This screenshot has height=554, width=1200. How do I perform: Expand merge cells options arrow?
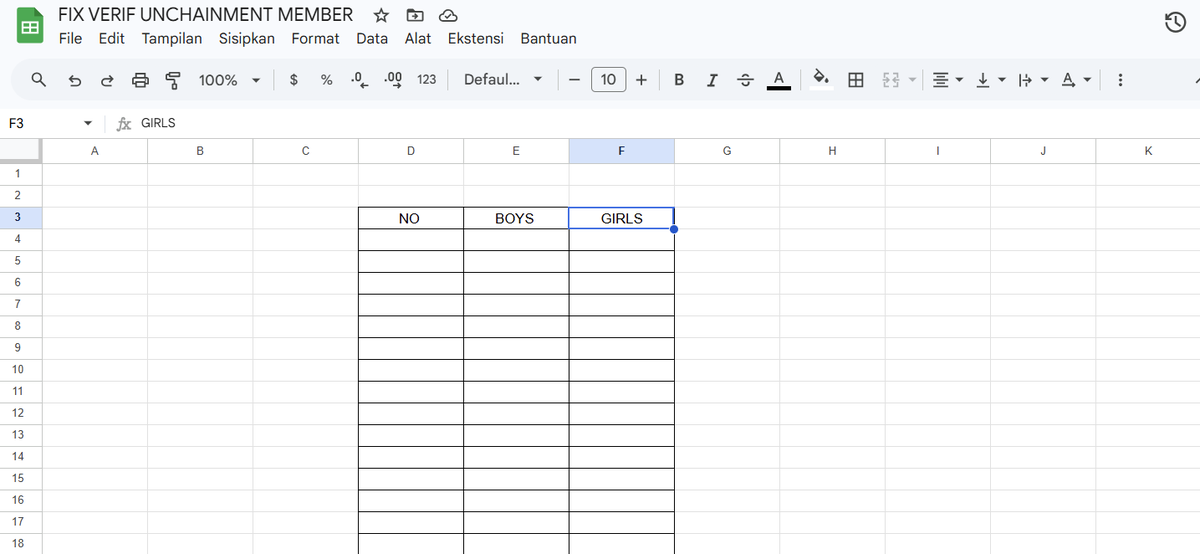[x=912, y=79]
